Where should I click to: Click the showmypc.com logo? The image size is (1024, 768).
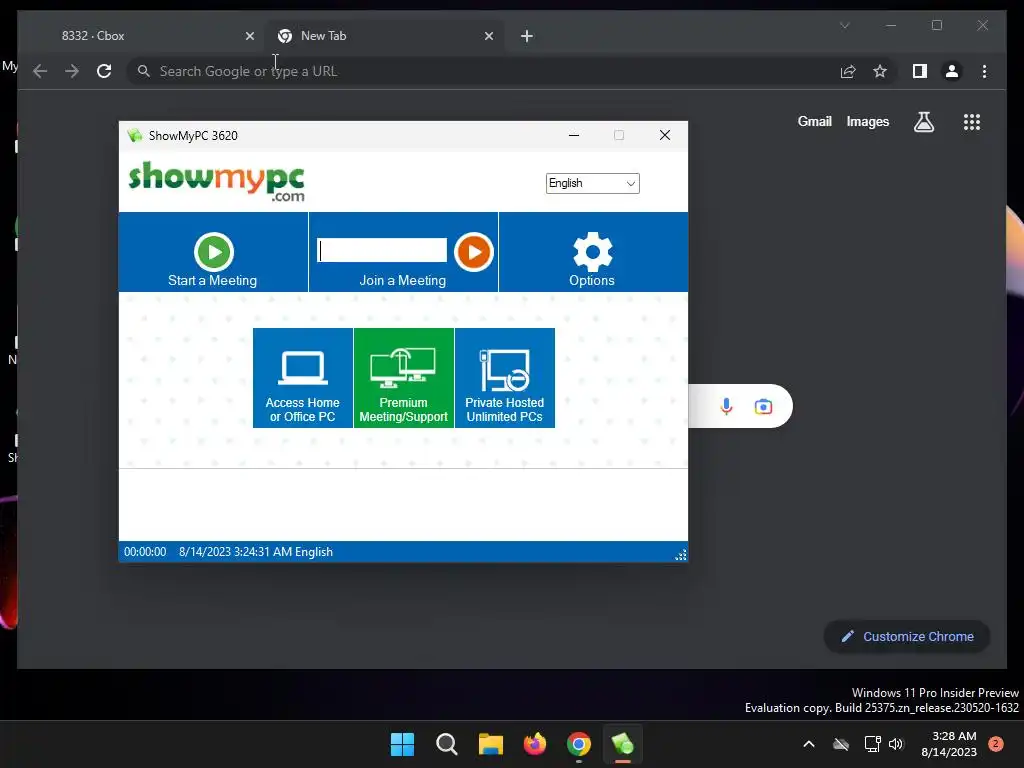click(x=217, y=181)
